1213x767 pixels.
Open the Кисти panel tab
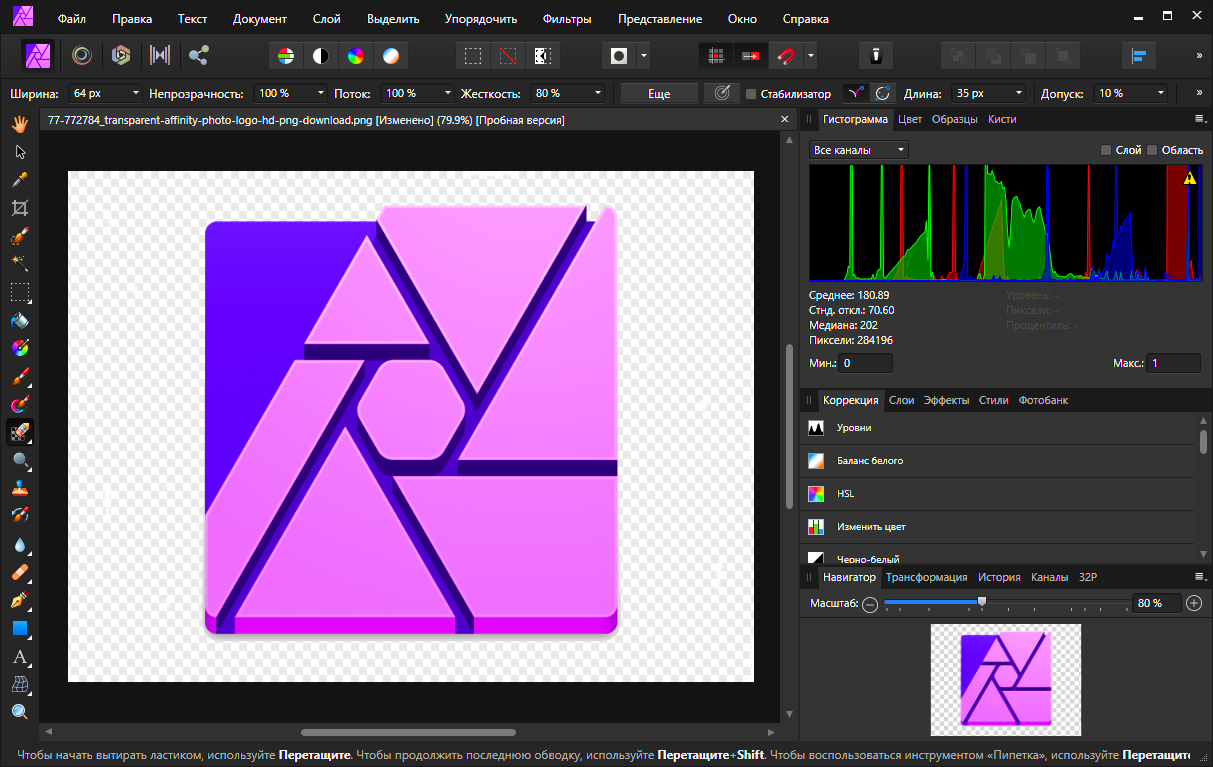pos(1002,119)
